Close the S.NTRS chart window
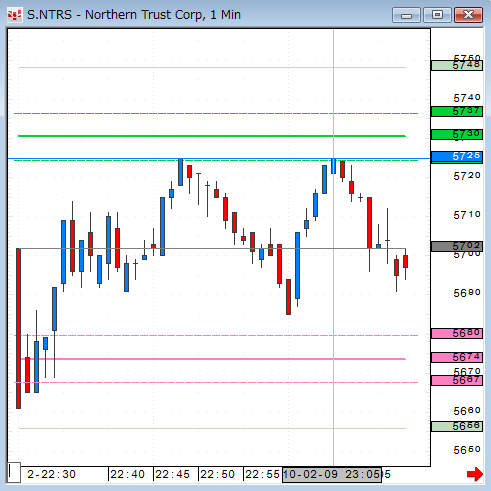Viewport: 491px width, 491px height. click(x=468, y=15)
